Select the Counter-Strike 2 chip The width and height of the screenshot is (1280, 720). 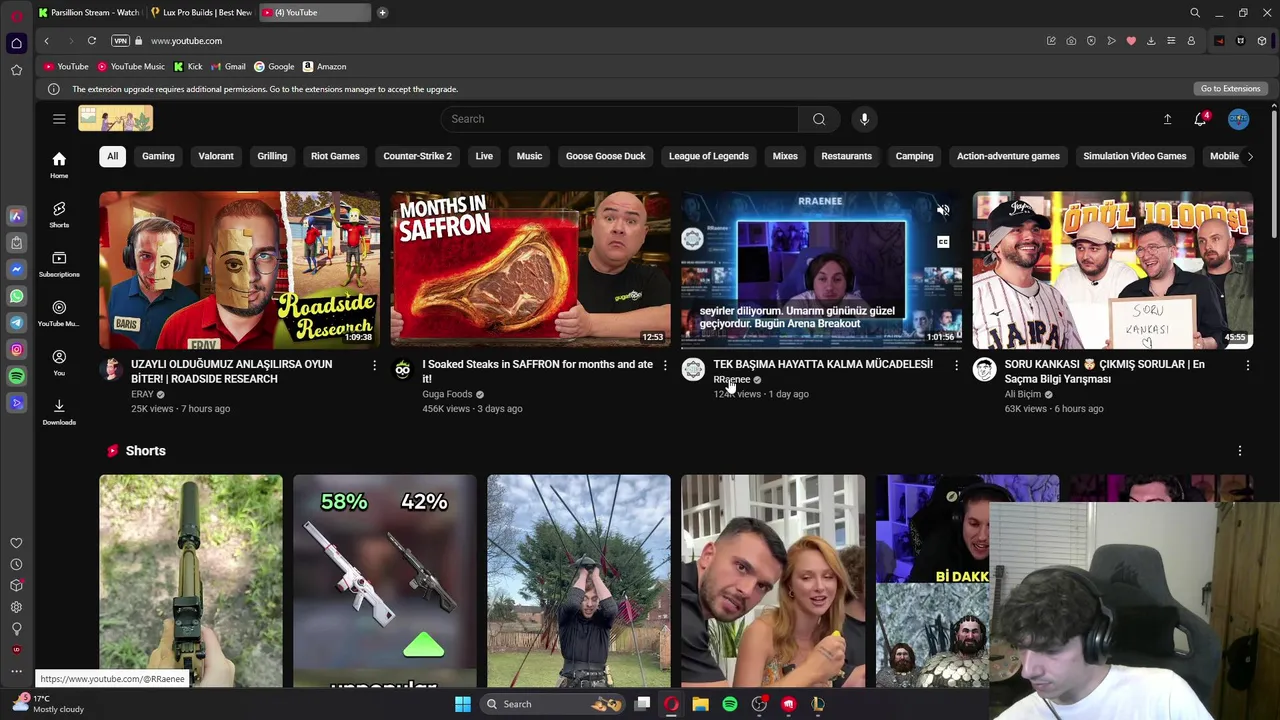click(417, 156)
